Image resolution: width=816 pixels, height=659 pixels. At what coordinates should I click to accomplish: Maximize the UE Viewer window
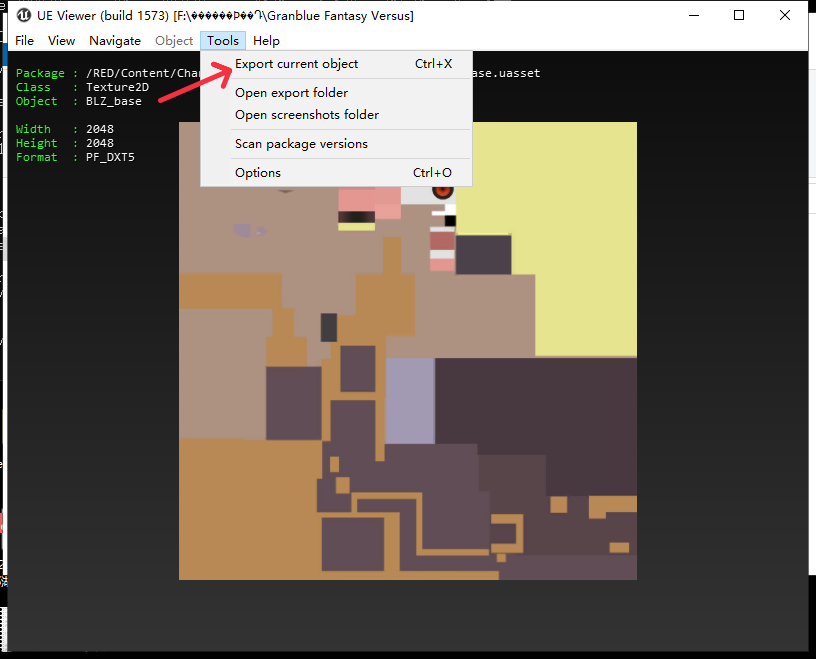pos(739,16)
